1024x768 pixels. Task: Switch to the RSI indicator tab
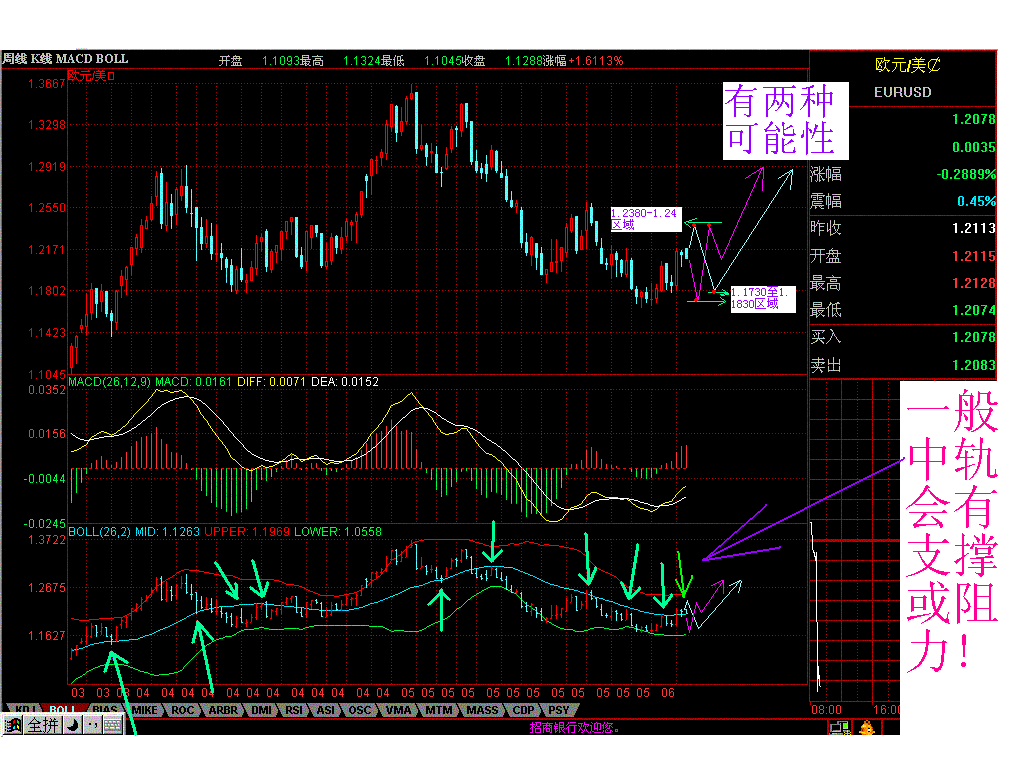pos(294,710)
